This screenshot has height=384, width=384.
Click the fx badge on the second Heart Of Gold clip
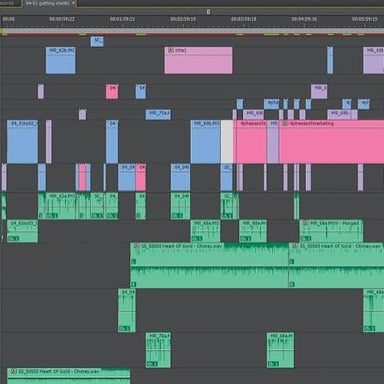(x=295, y=246)
